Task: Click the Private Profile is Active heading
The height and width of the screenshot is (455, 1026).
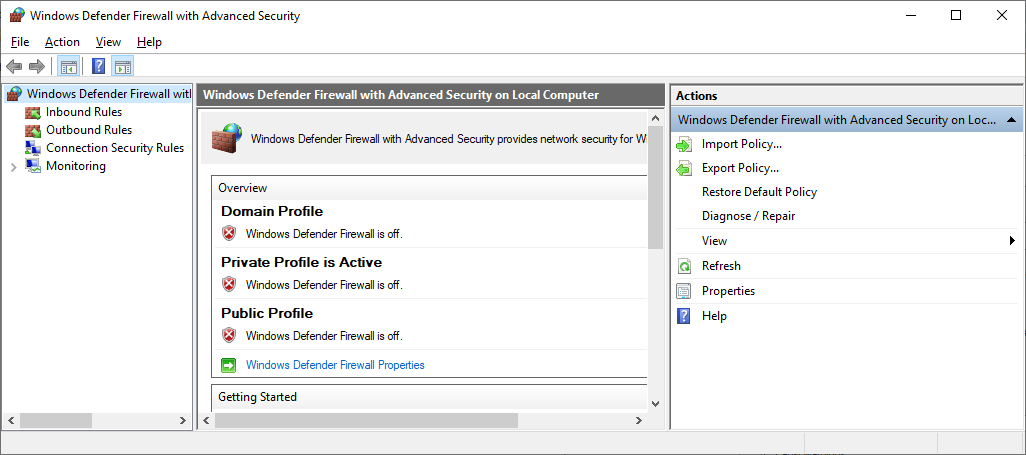Action: click(x=302, y=262)
